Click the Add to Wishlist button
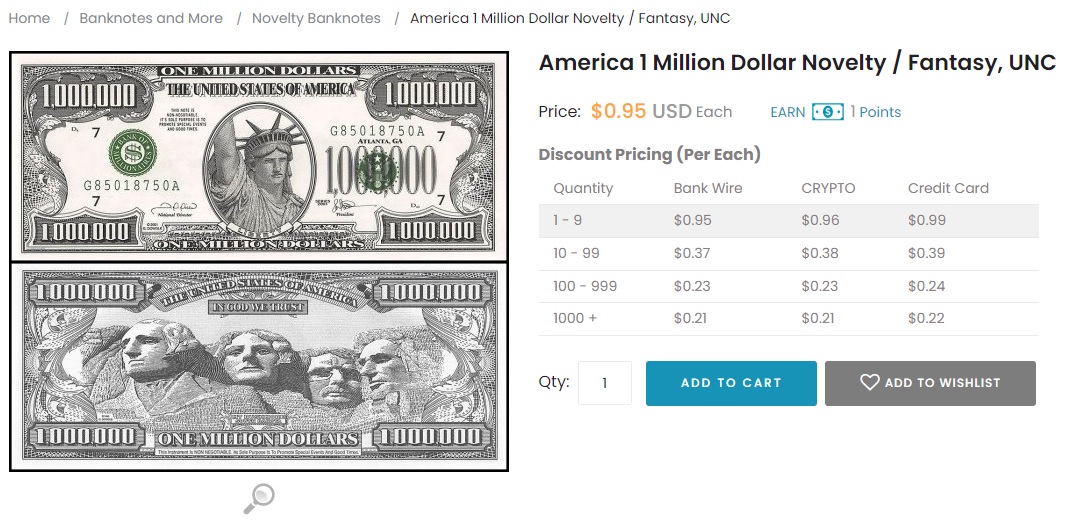 coord(929,383)
